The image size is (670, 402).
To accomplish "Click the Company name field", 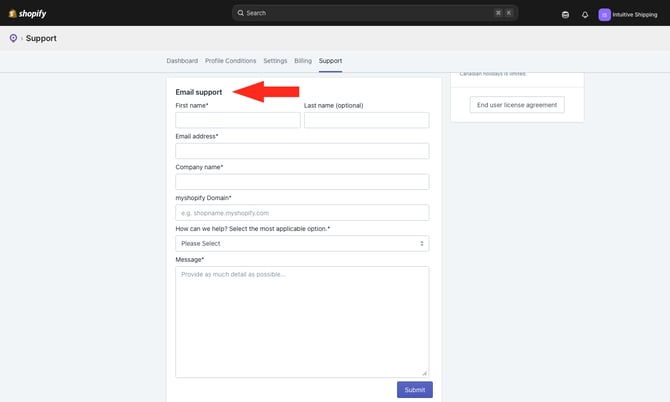I will pos(302,182).
